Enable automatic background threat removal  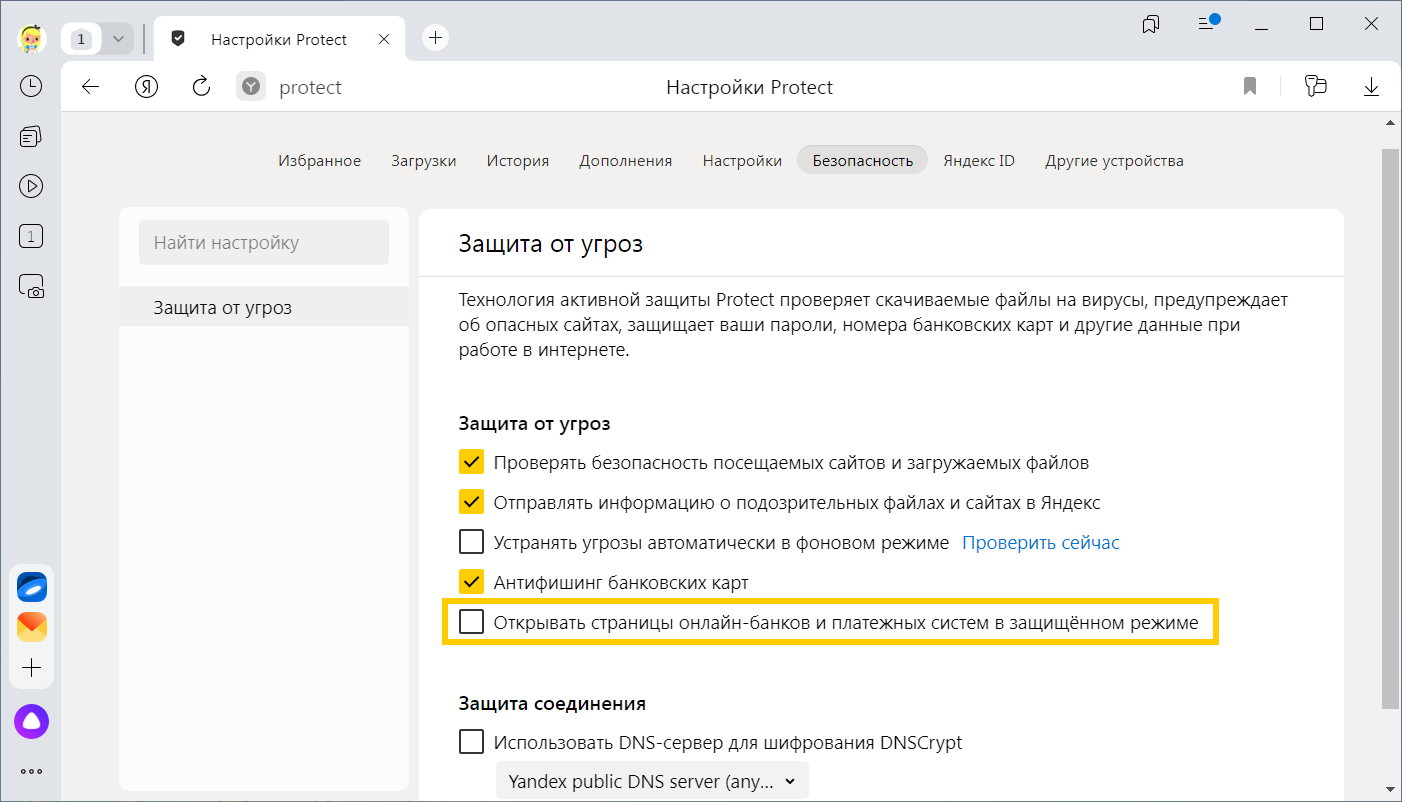tap(471, 542)
